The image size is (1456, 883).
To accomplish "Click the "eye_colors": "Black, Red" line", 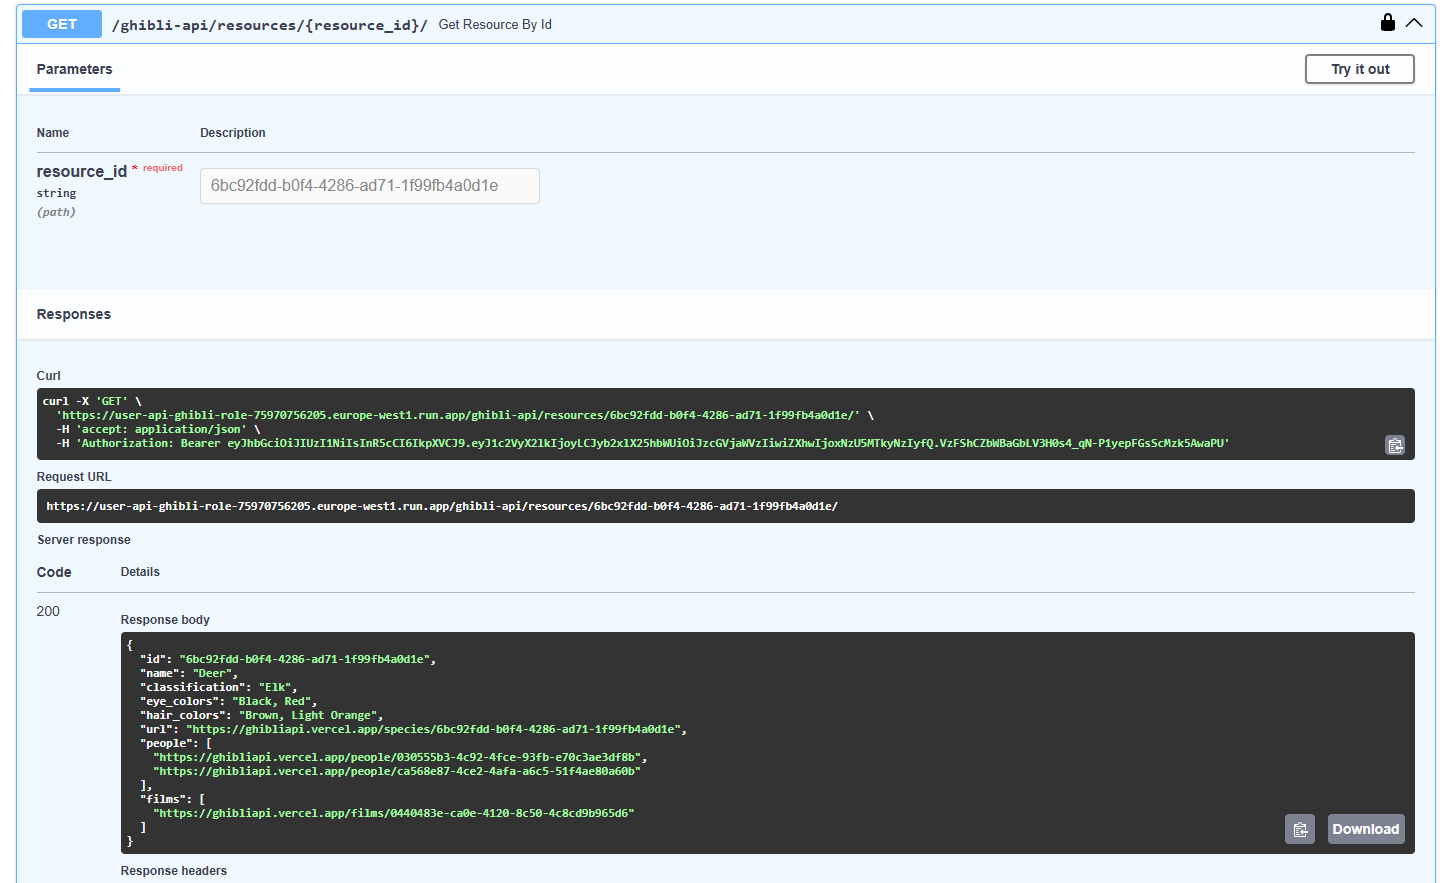I will tap(228, 701).
